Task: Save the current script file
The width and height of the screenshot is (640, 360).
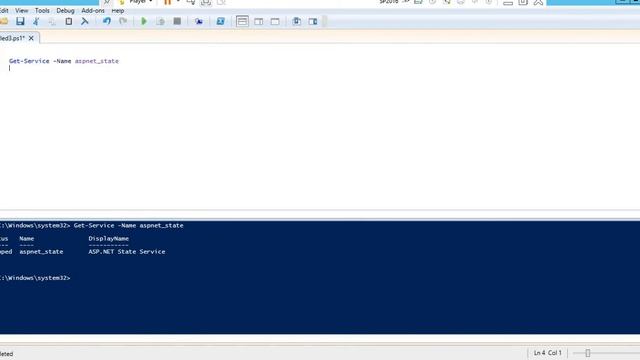Action: click(x=20, y=21)
